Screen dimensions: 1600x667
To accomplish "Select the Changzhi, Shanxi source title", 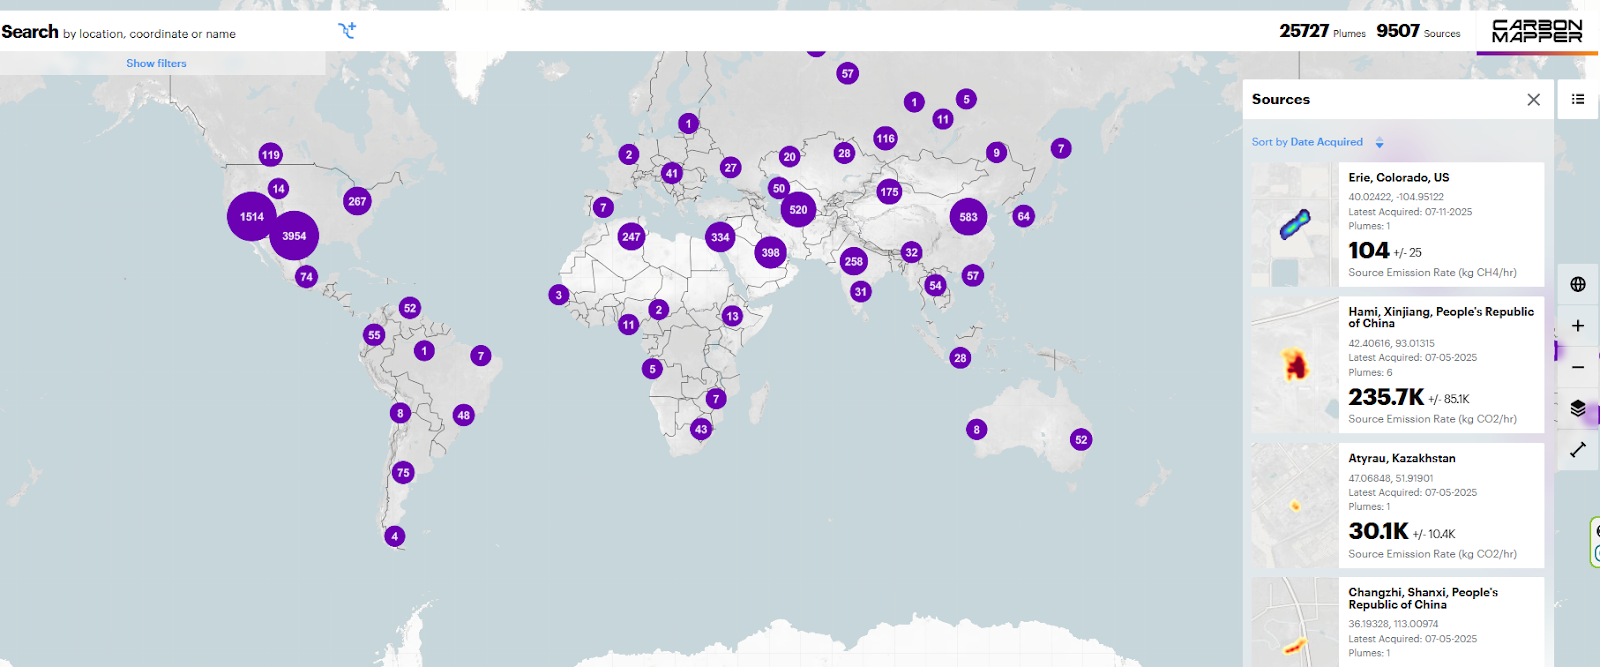I will [x=1423, y=598].
